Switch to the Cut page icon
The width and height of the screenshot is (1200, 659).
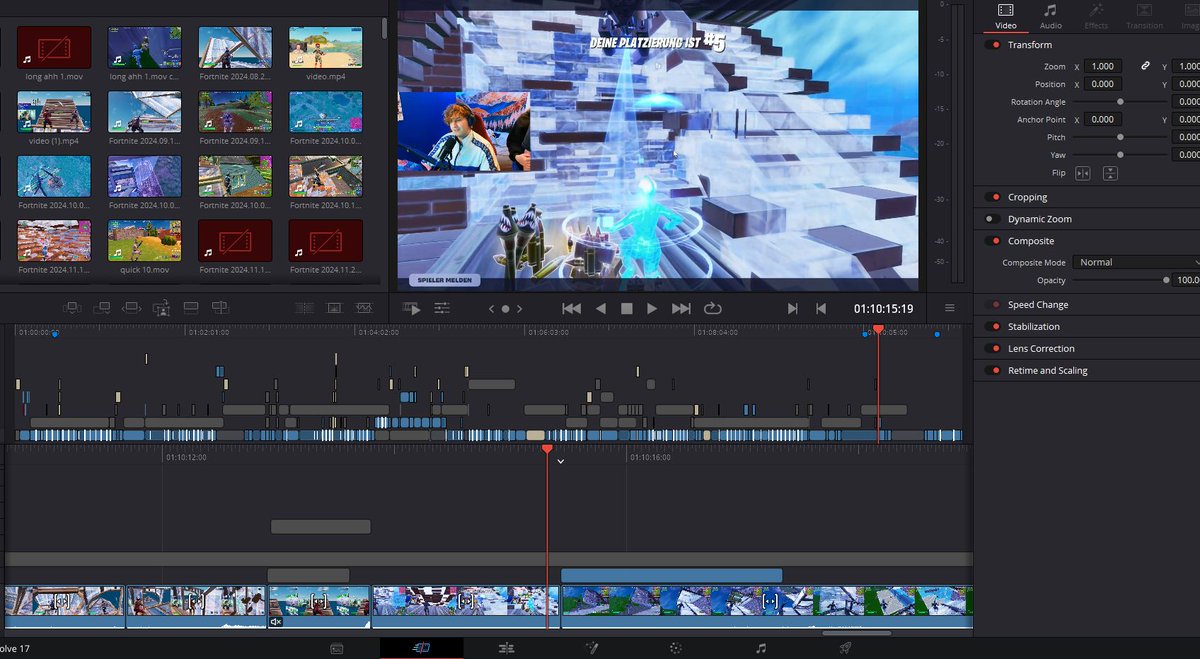pyautogui.click(x=421, y=648)
